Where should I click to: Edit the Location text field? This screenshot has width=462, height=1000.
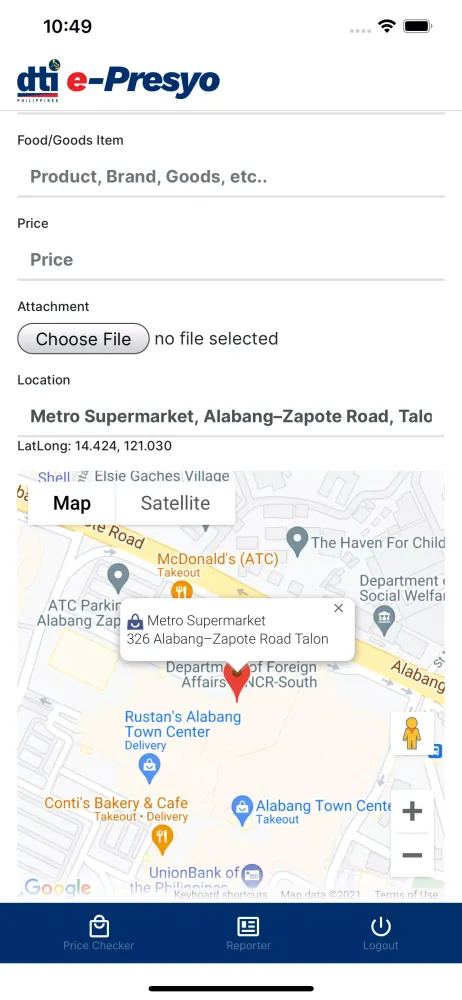[x=231, y=417]
